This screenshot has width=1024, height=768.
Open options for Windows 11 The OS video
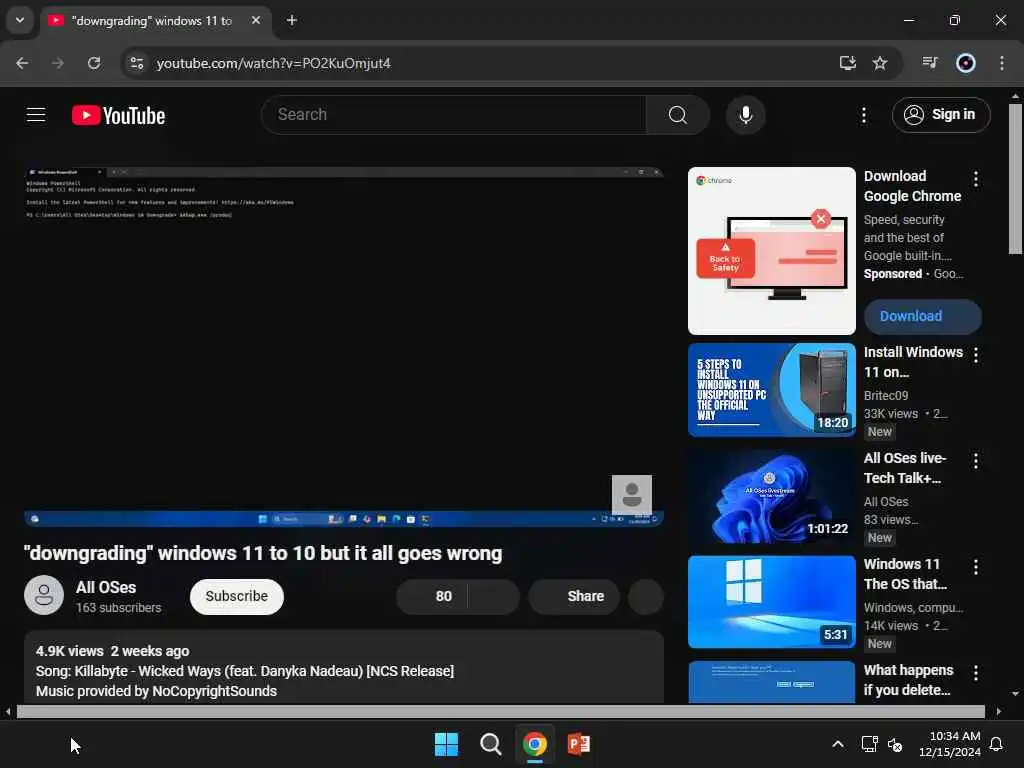976,567
